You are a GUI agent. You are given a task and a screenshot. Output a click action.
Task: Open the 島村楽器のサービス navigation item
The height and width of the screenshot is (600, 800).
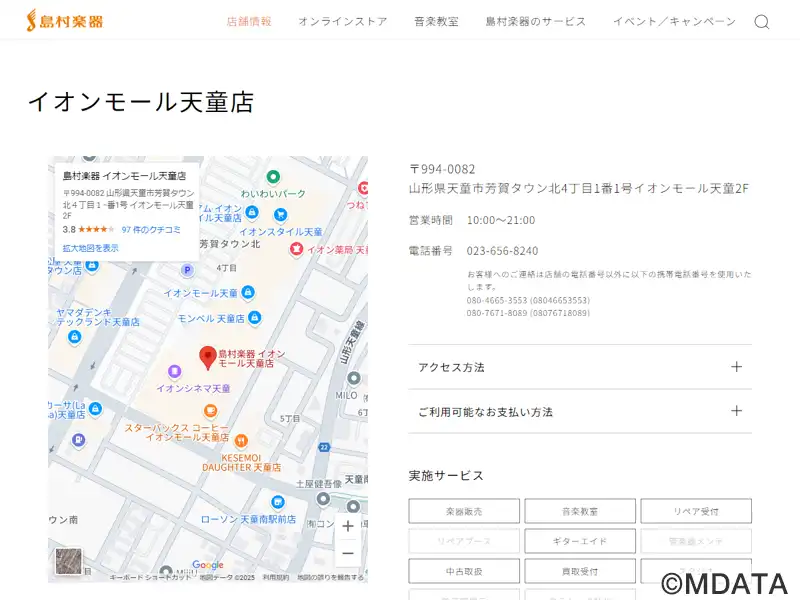[536, 21]
